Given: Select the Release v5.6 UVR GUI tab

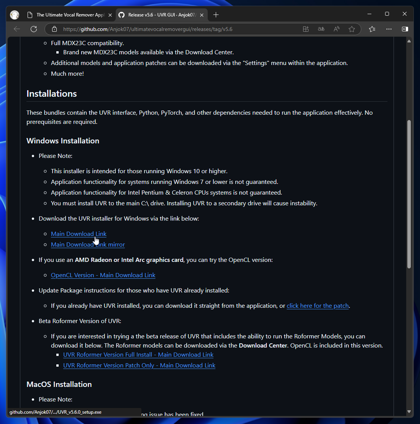Looking at the screenshot, I should point(162,15).
